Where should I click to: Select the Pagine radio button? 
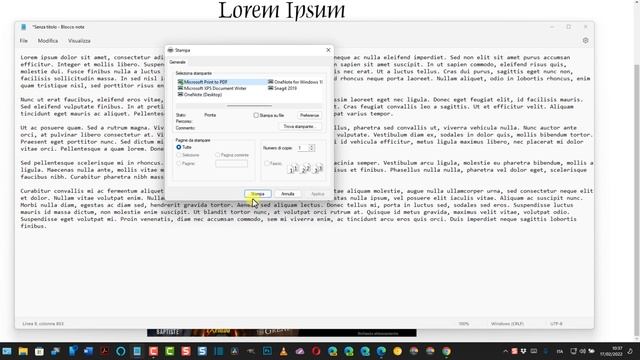tap(179, 163)
